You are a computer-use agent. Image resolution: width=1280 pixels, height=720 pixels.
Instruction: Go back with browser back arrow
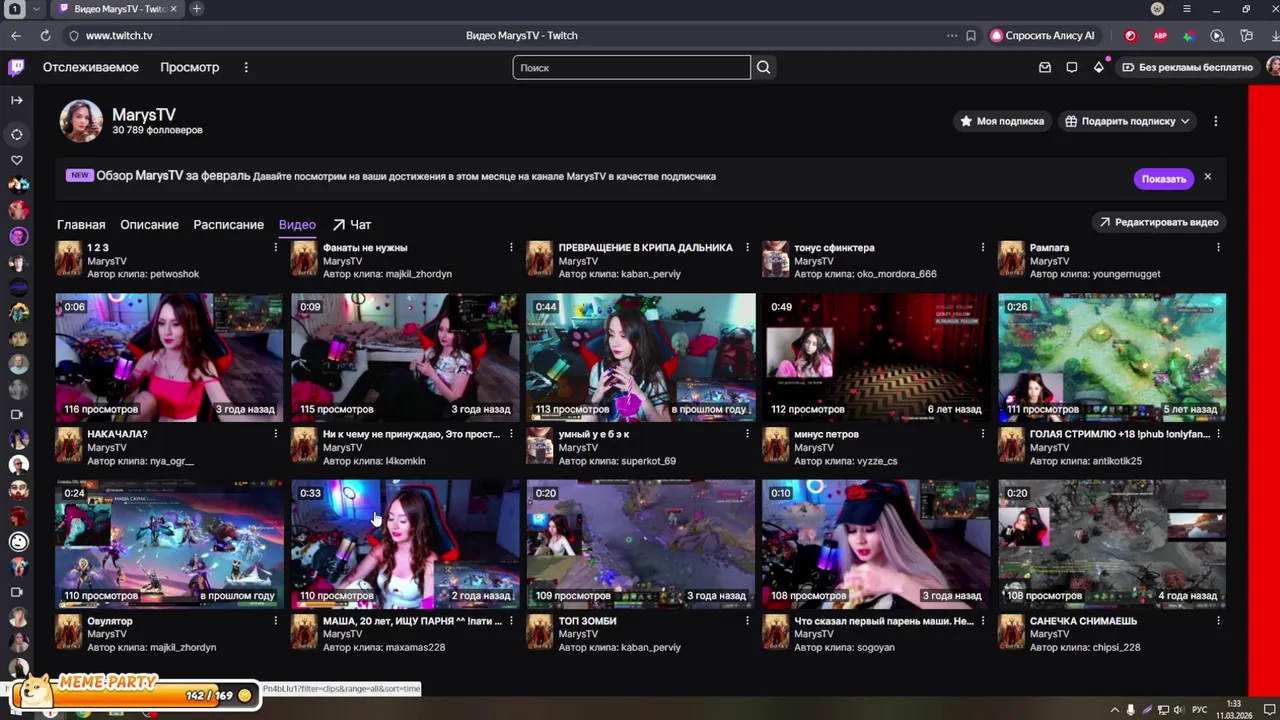pos(16,35)
